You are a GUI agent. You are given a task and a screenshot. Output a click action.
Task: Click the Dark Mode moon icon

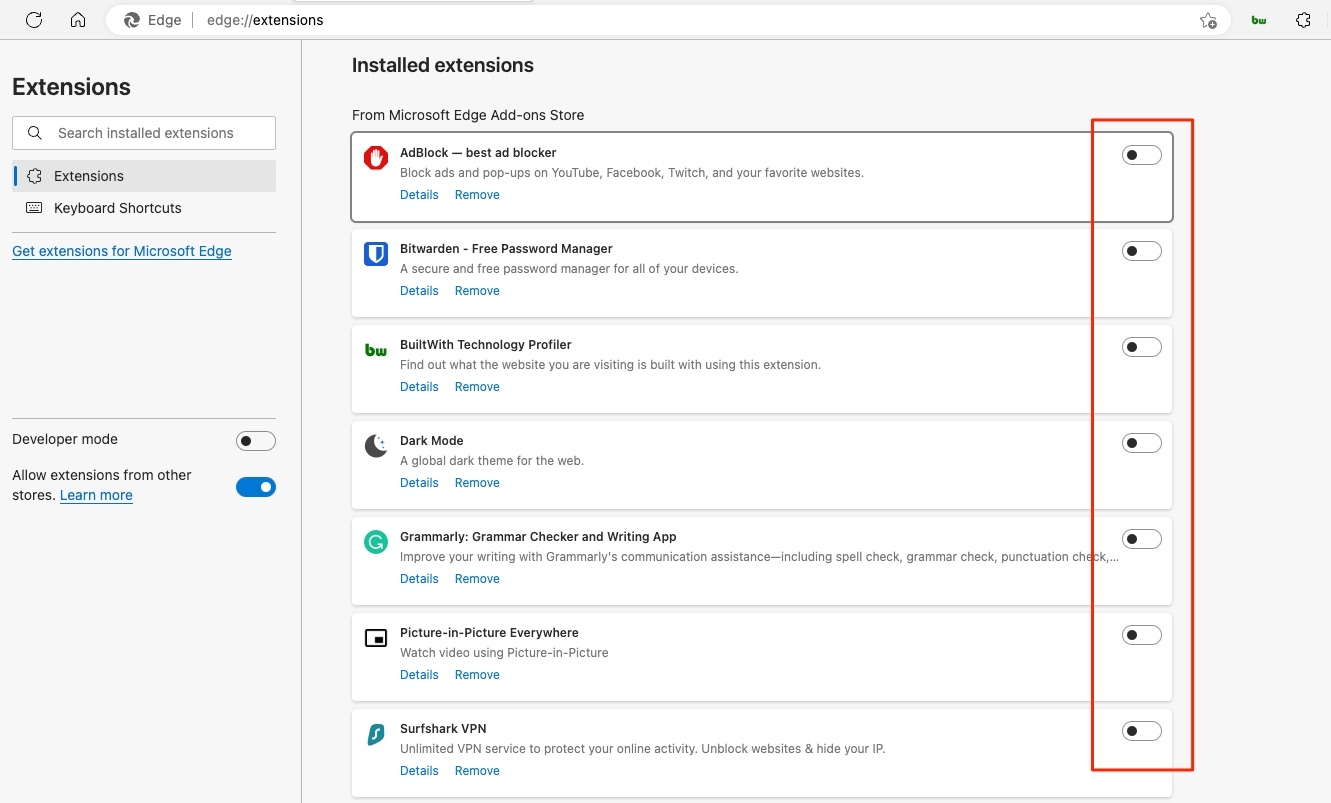tap(375, 446)
